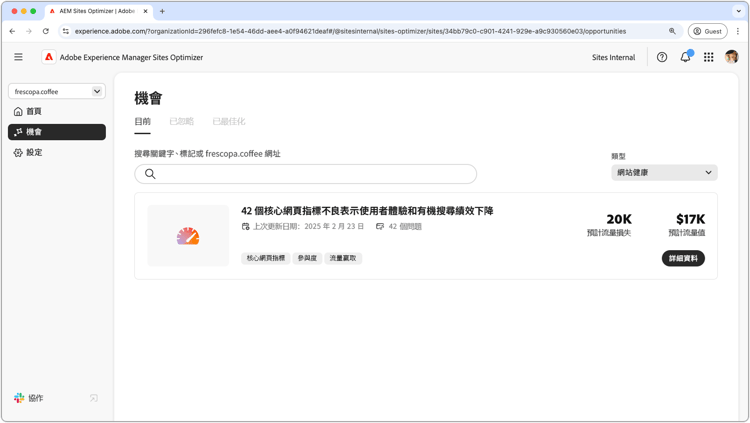This screenshot has width=750, height=423.
Task: Click the Sites Internal organization label
Action: [613, 57]
